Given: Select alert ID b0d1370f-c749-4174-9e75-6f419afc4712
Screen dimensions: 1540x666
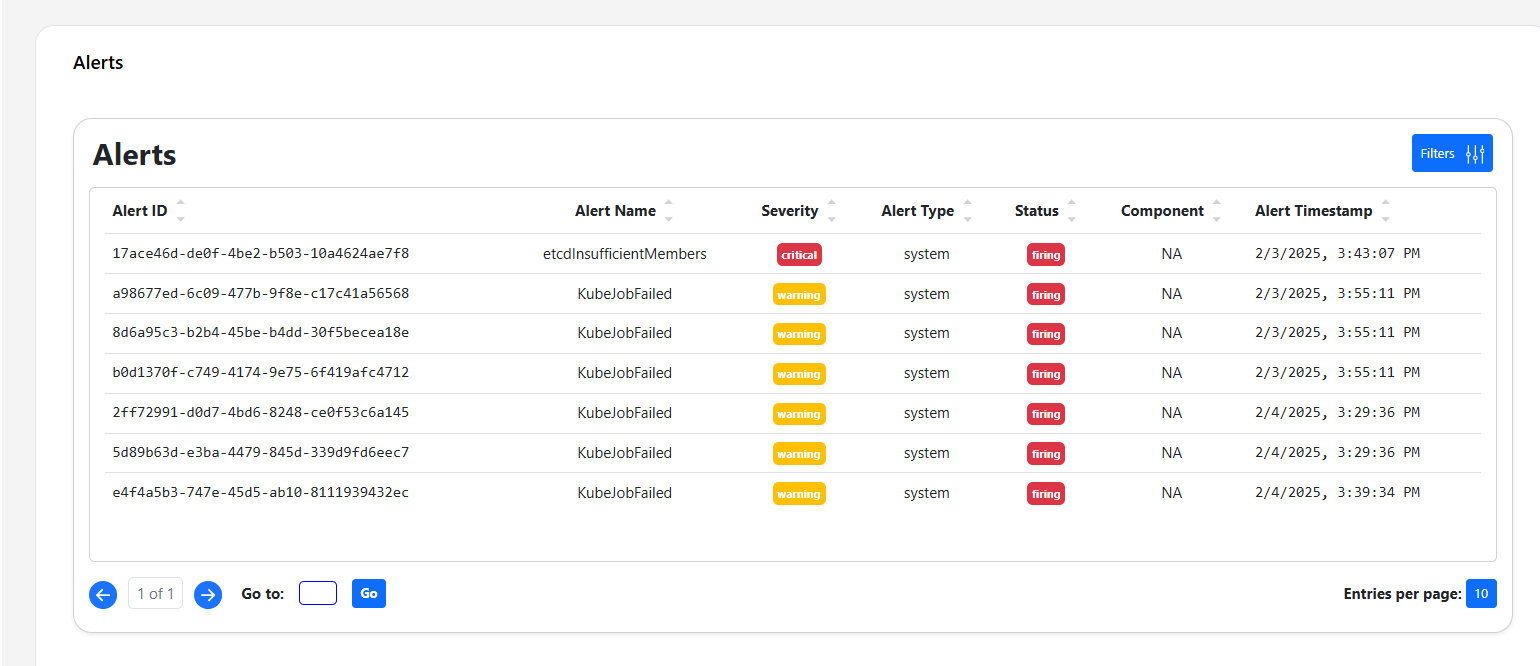Looking at the screenshot, I should [x=261, y=372].
